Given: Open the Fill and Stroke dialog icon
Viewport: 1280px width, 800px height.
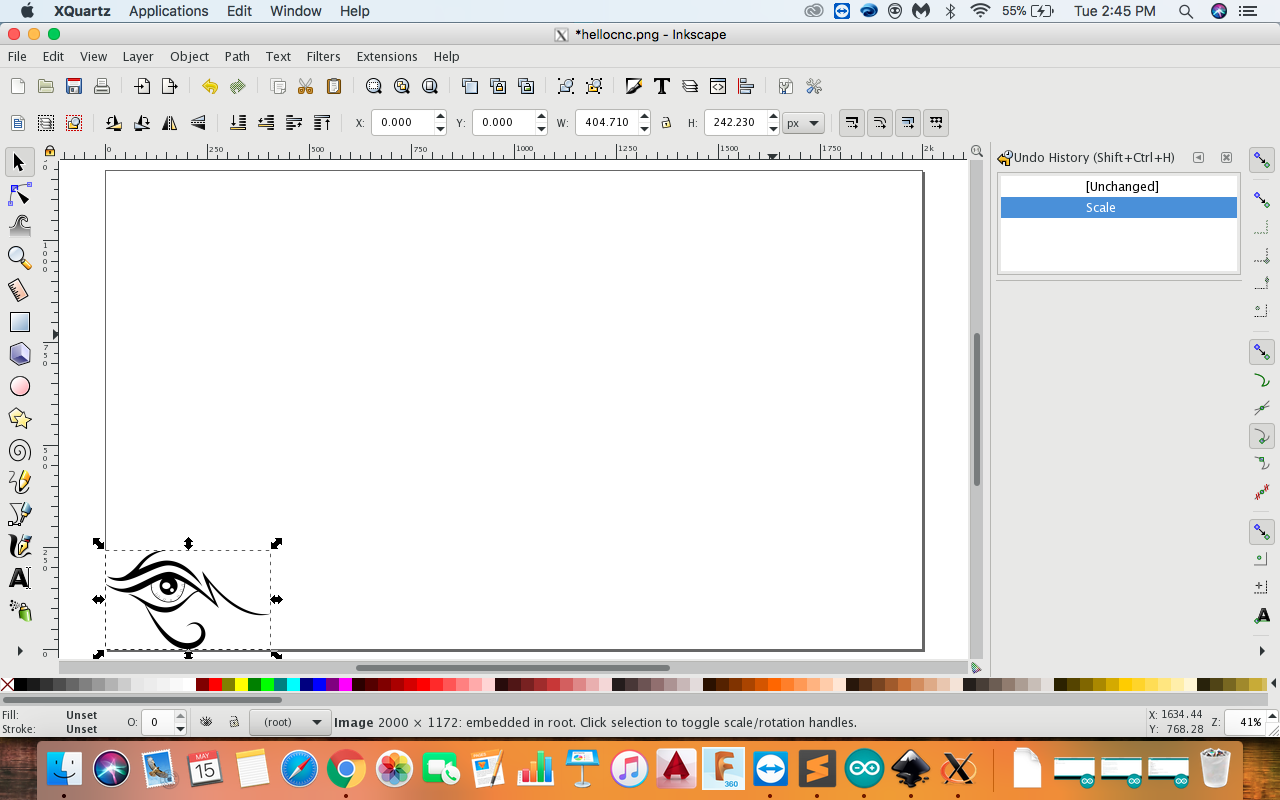Looking at the screenshot, I should (x=633, y=86).
